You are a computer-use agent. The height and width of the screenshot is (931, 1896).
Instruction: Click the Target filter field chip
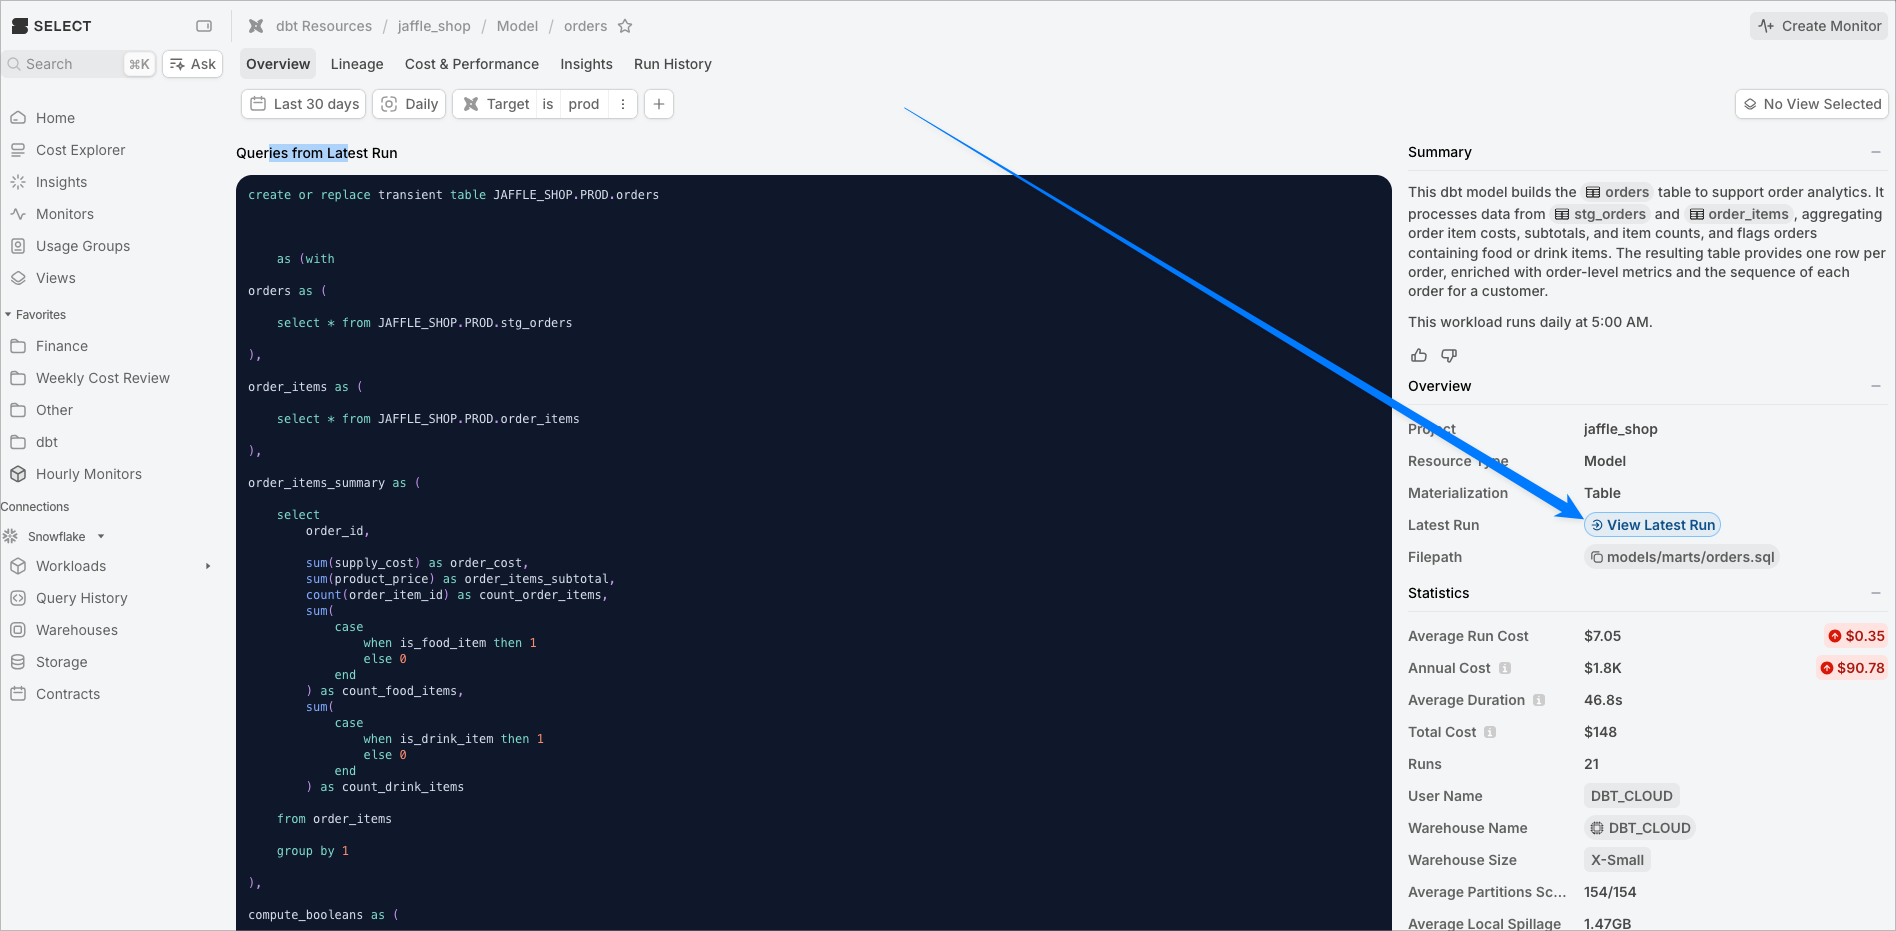click(496, 104)
